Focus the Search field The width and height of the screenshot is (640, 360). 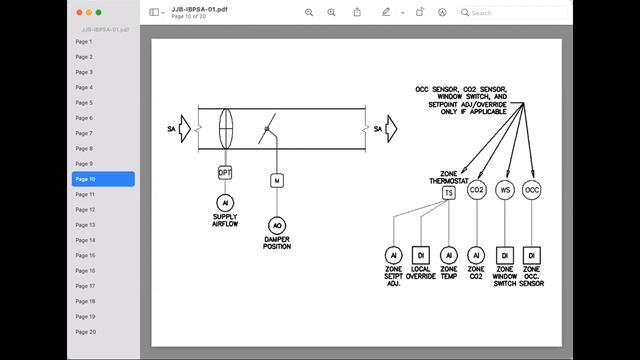[512, 13]
